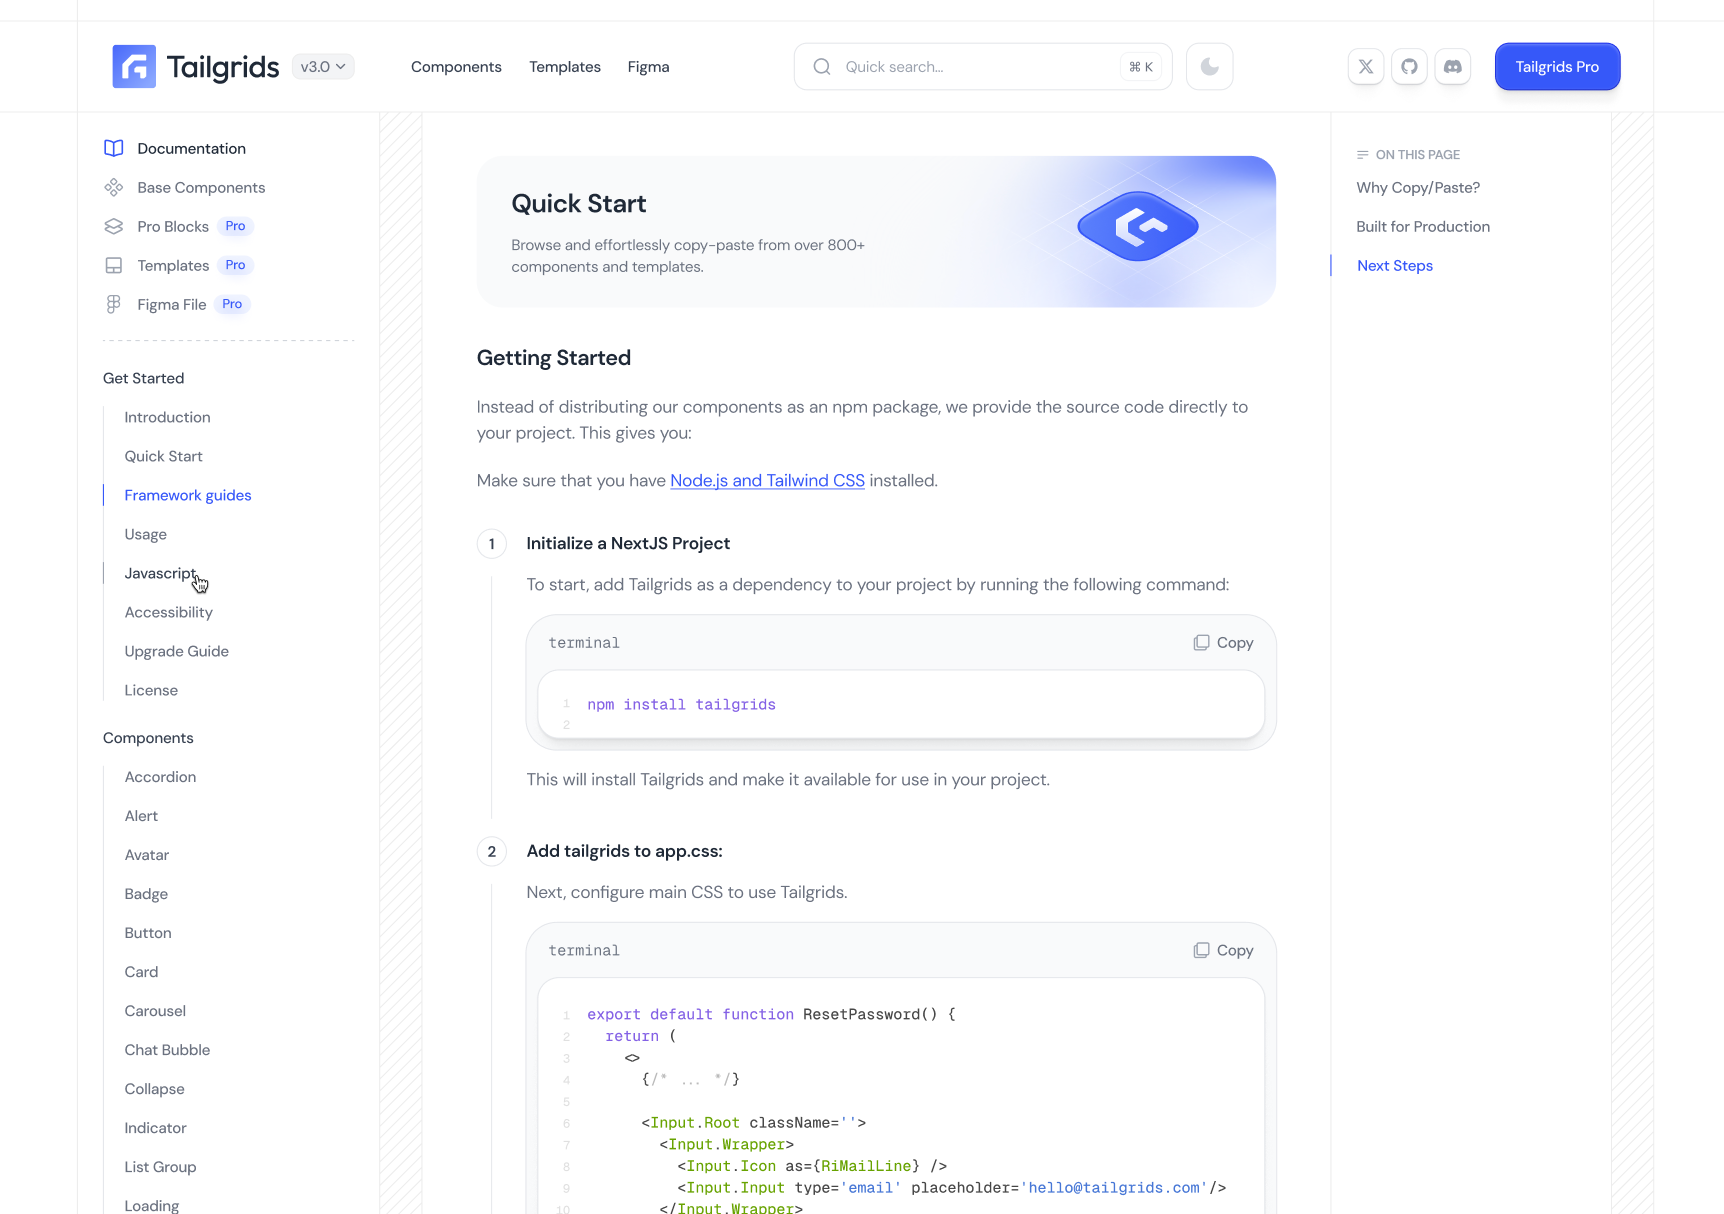Click the Pro badge next to Pro Blocks

coord(235,226)
